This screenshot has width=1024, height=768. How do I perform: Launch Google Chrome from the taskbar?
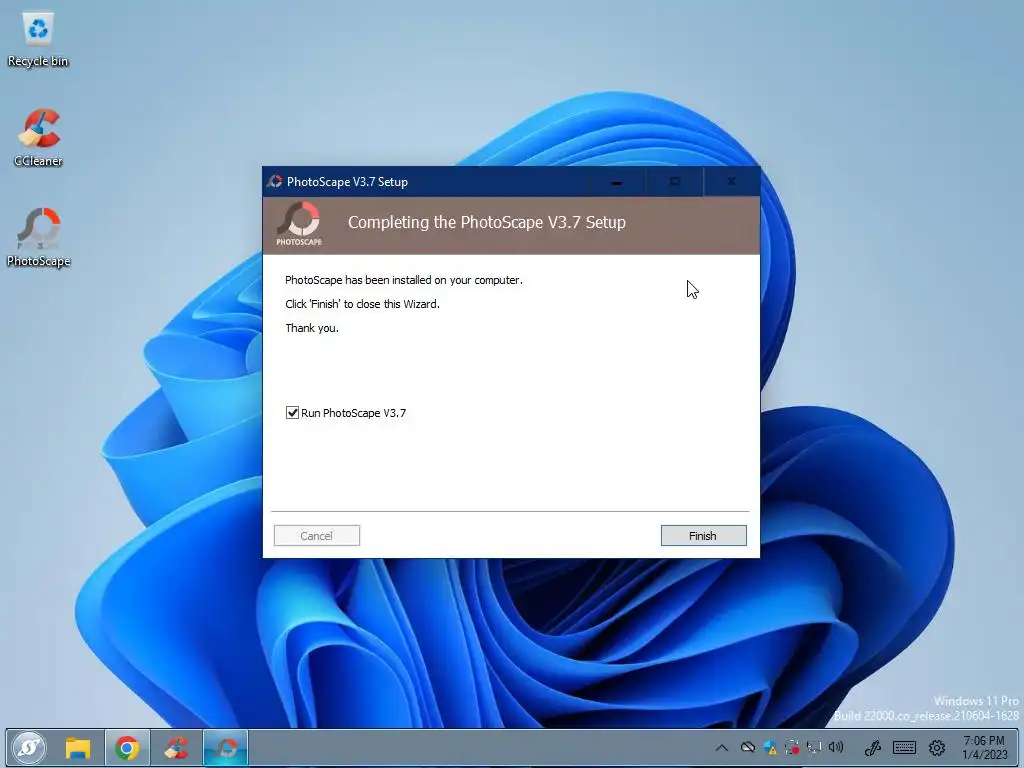pyautogui.click(x=127, y=747)
